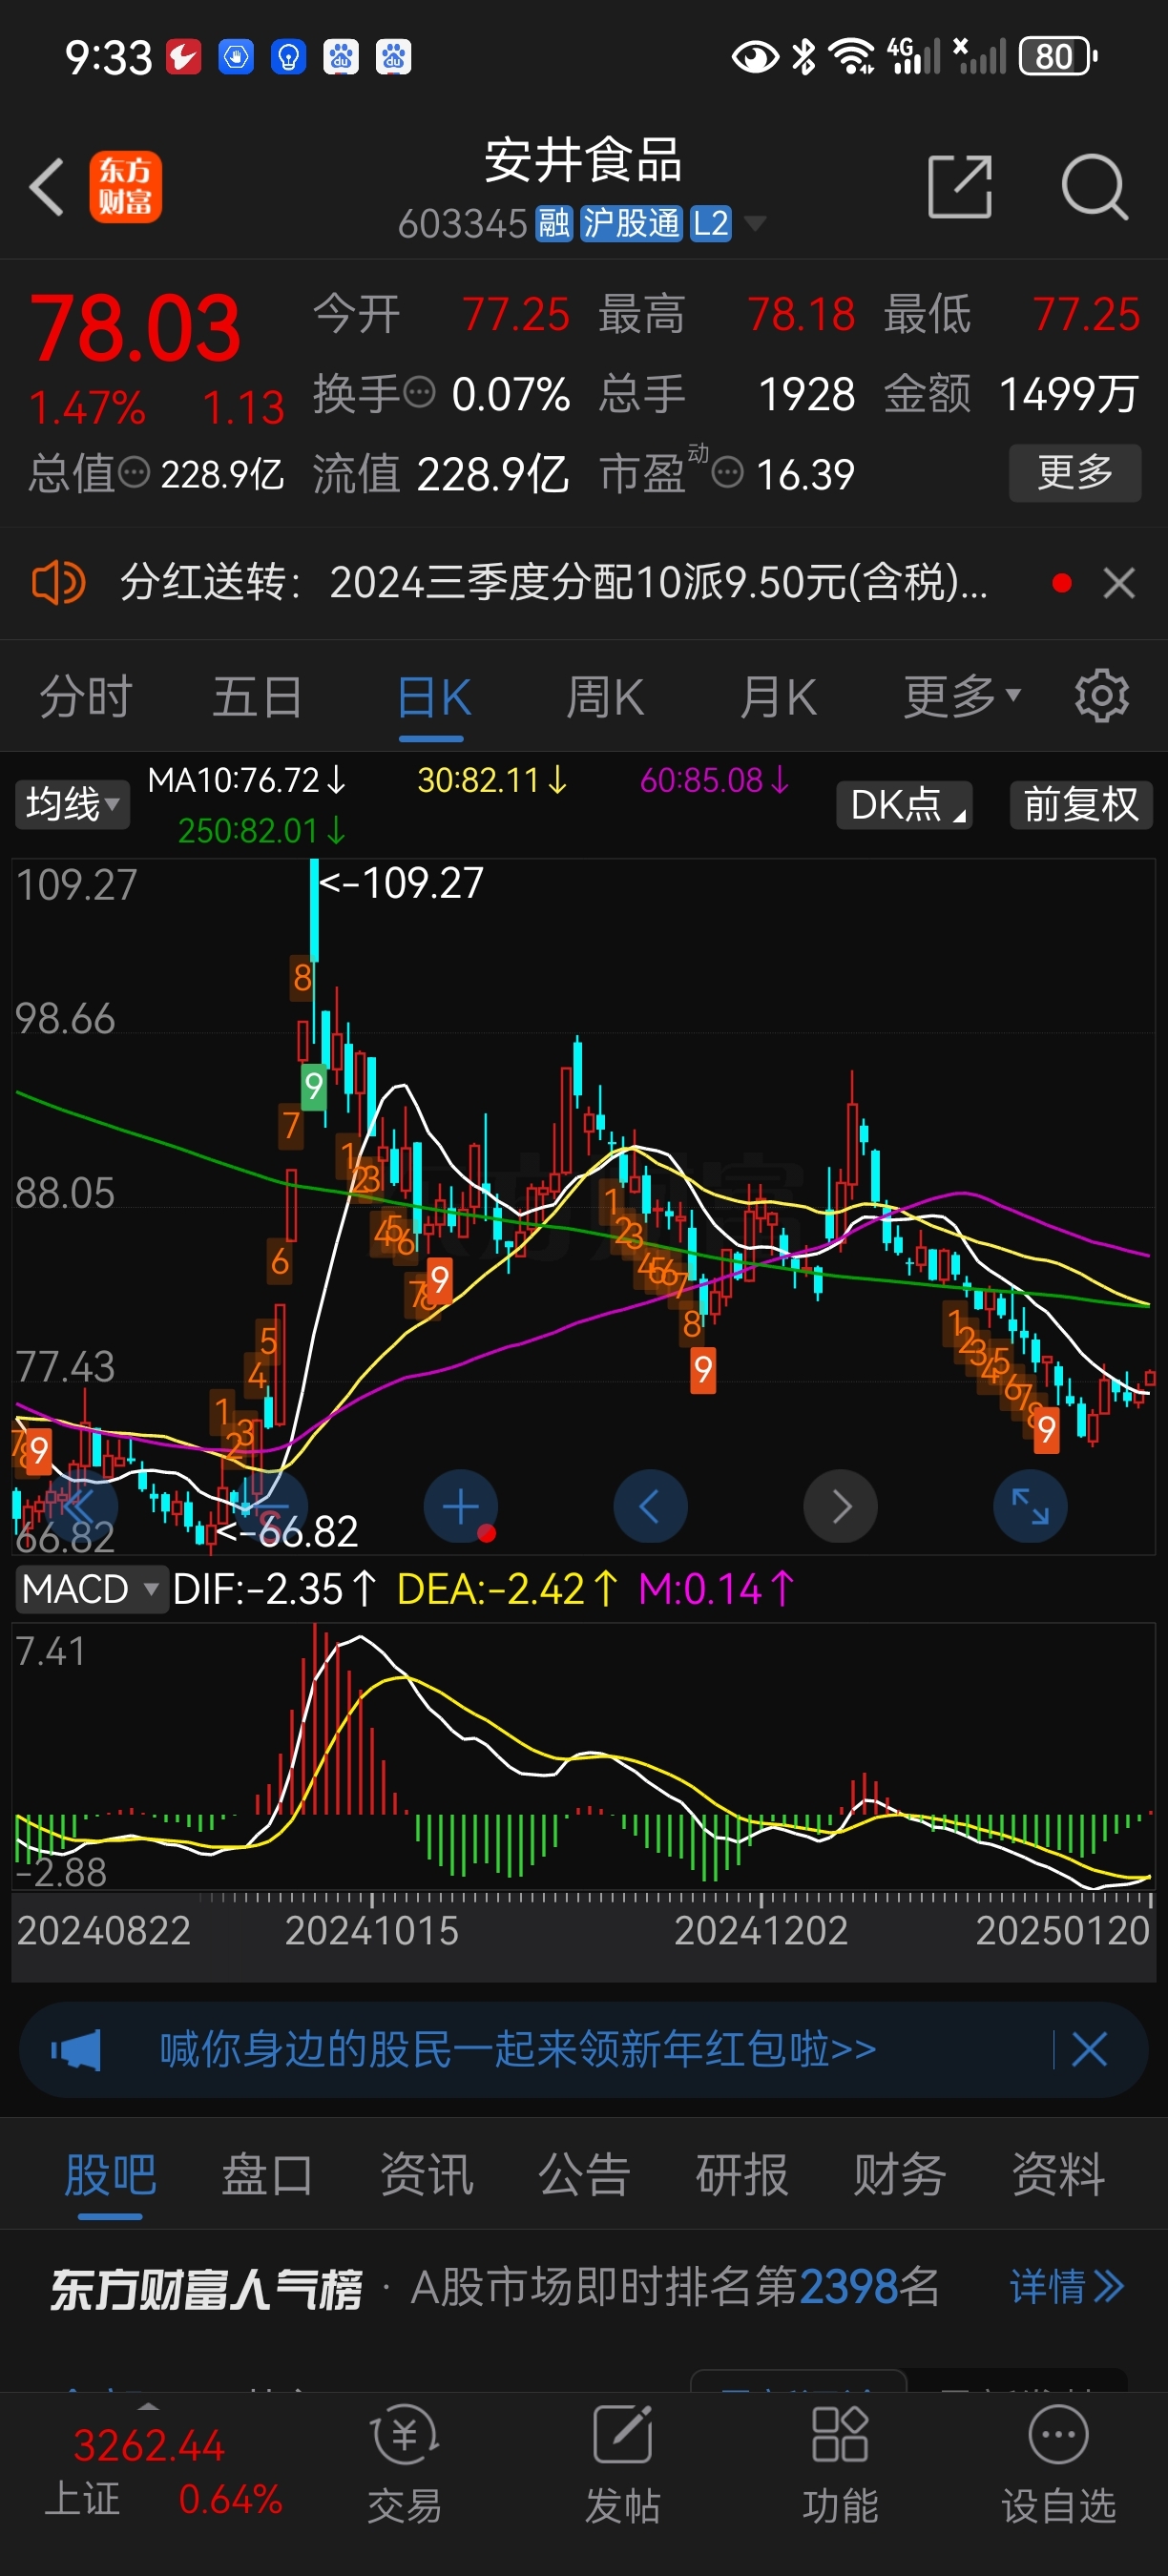The height and width of the screenshot is (2576, 1168).
Task: Tap the plus zoom-in button on chart
Action: [461, 1506]
